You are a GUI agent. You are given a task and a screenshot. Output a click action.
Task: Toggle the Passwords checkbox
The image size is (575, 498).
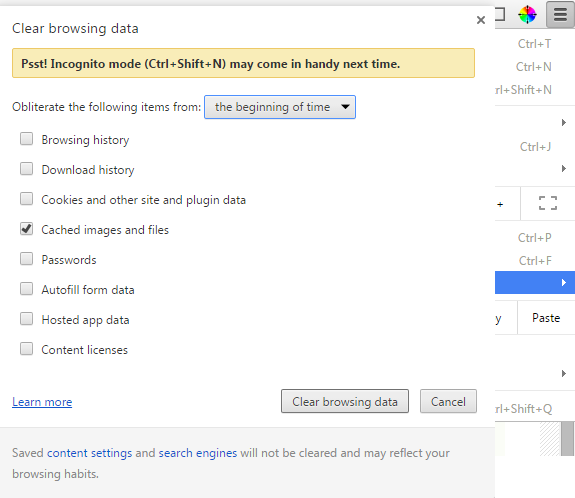coord(26,259)
